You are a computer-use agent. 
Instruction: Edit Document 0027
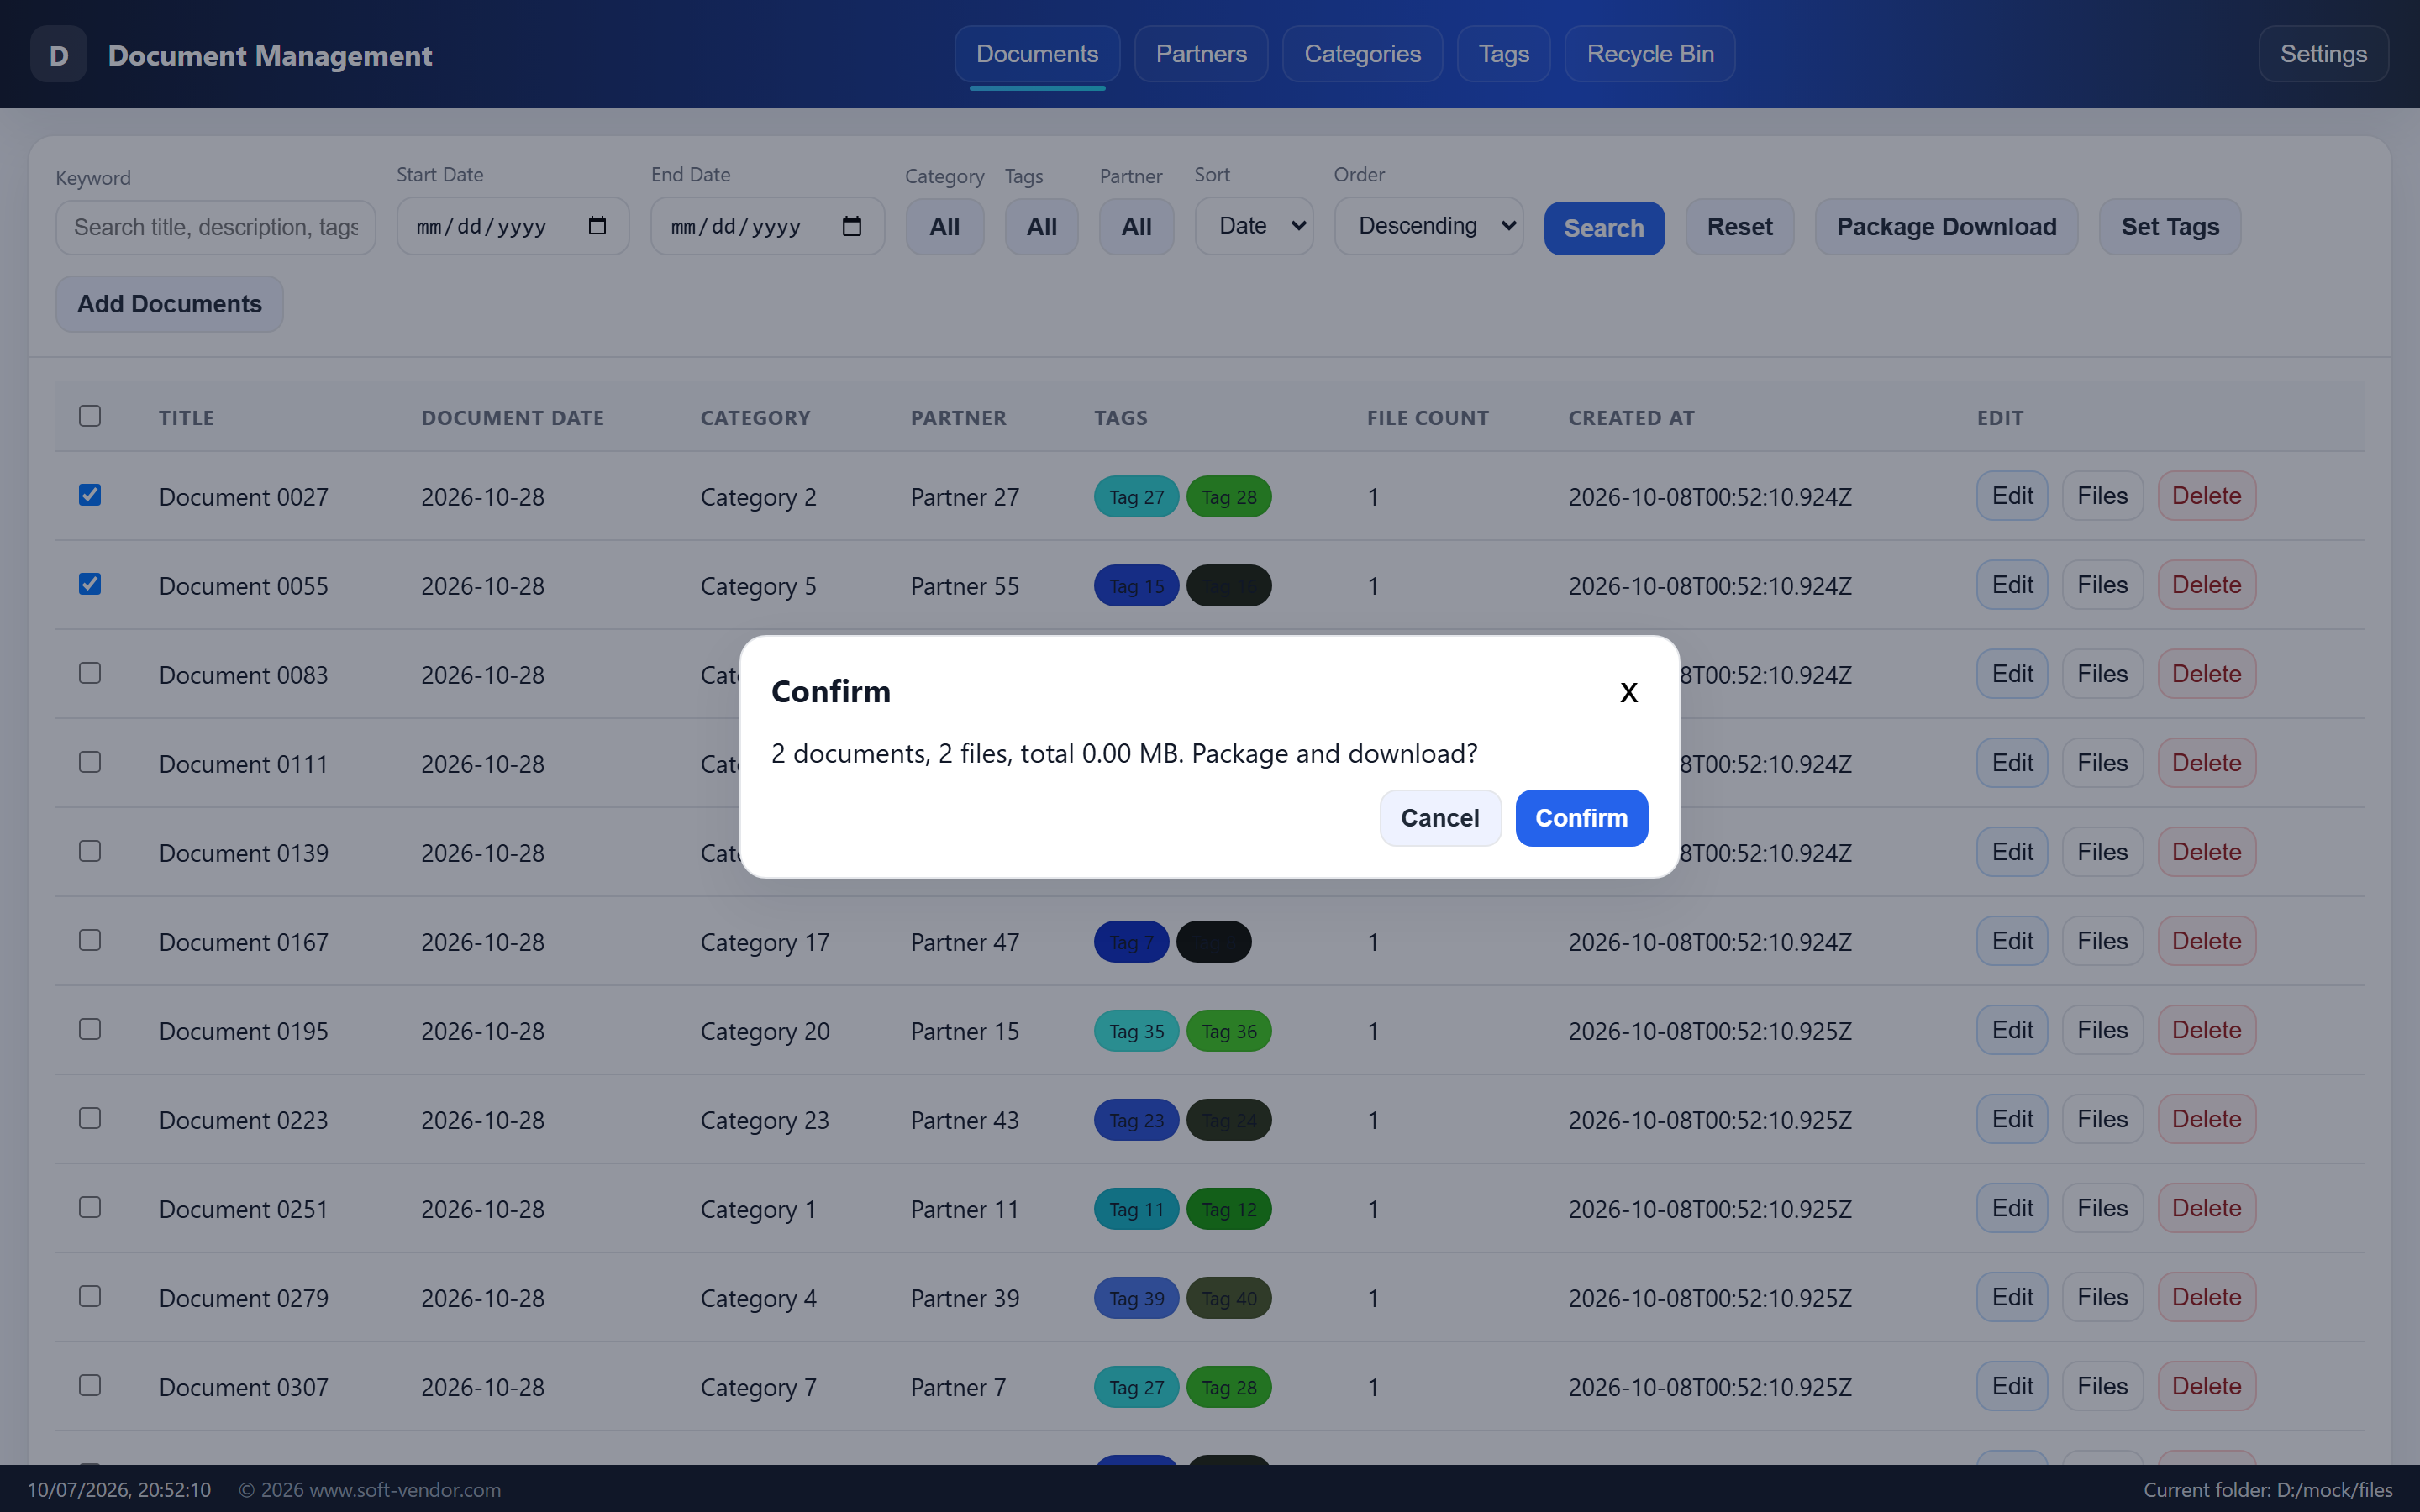2012,496
